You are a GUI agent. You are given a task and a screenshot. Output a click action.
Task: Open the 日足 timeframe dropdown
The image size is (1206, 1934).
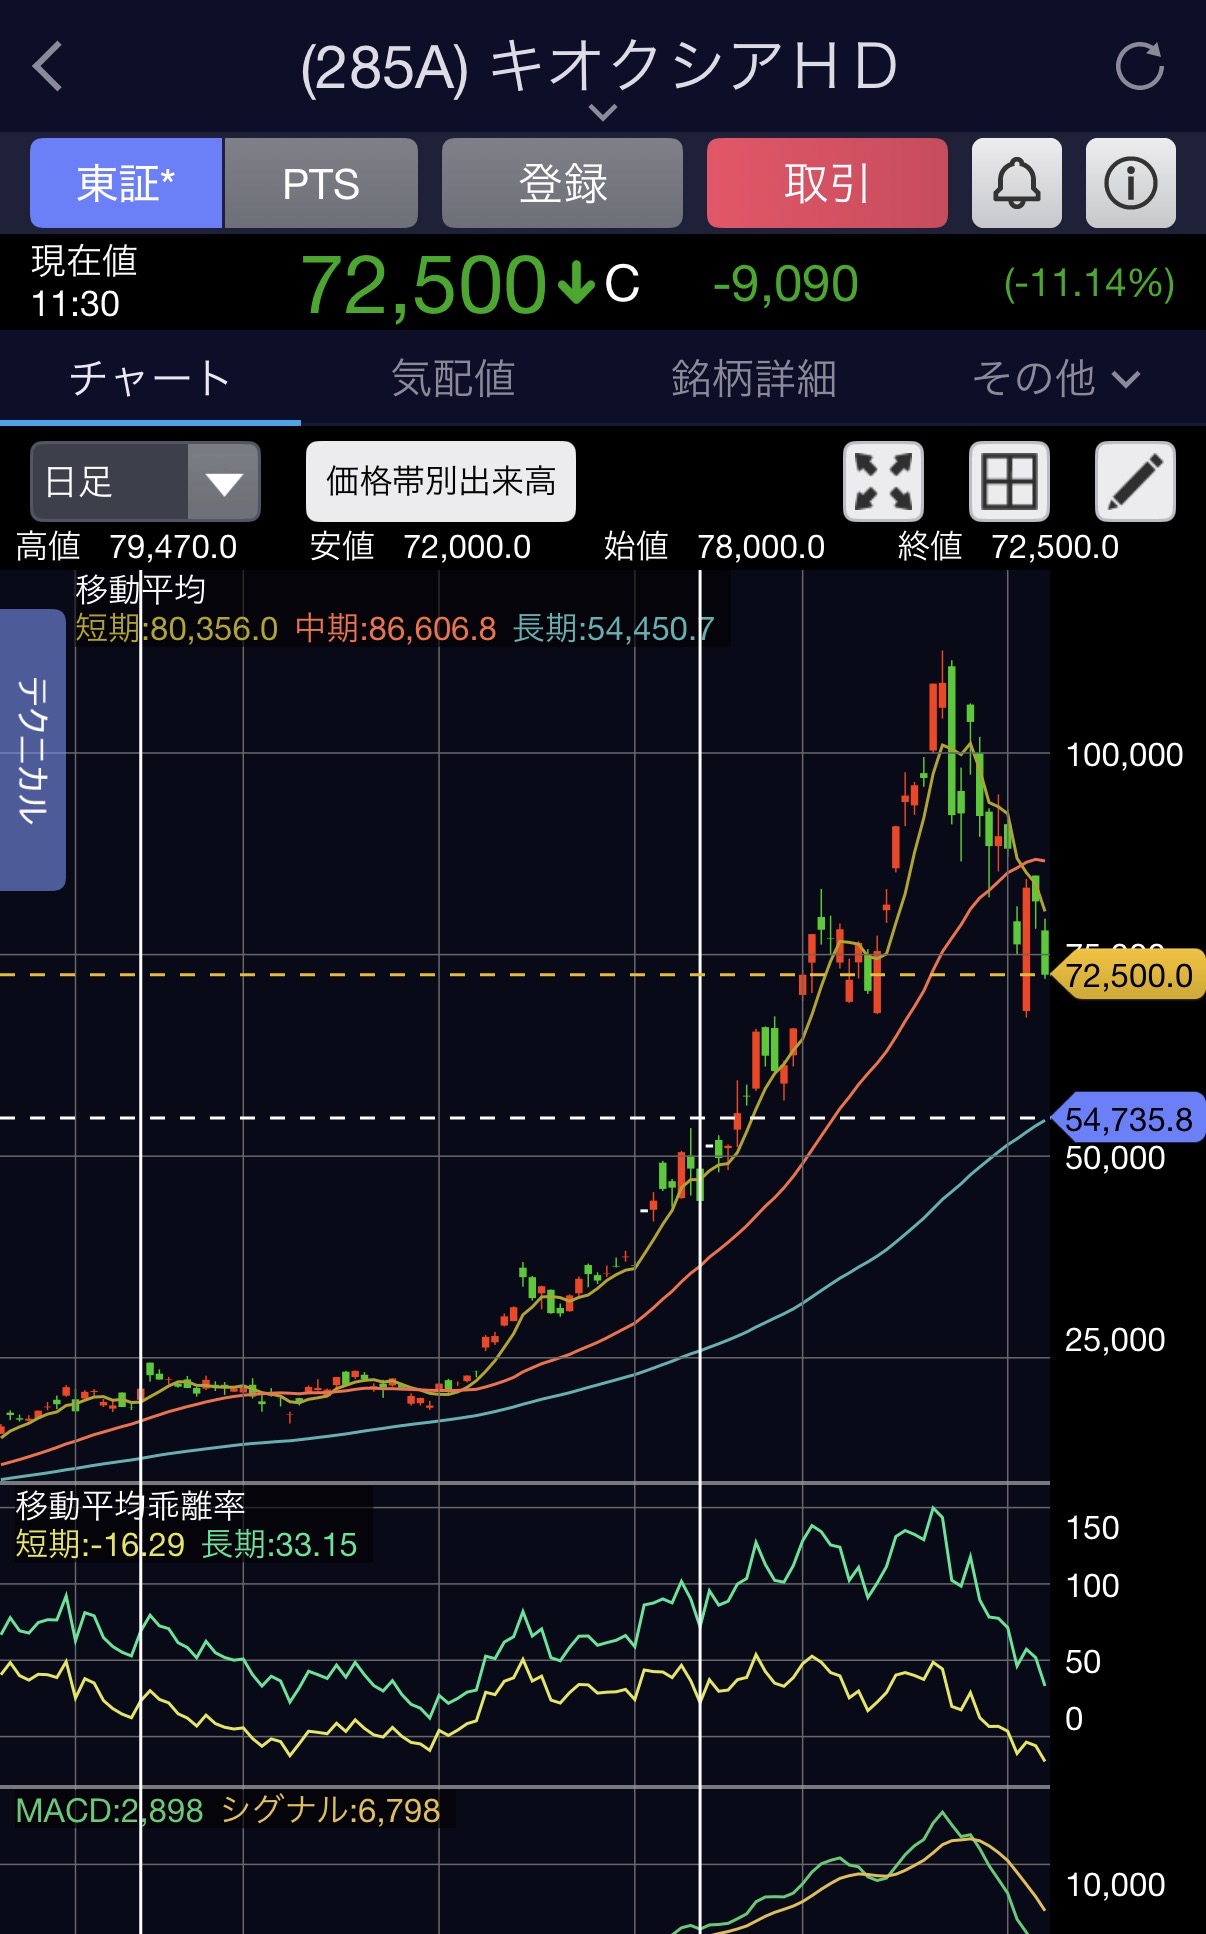click(145, 481)
